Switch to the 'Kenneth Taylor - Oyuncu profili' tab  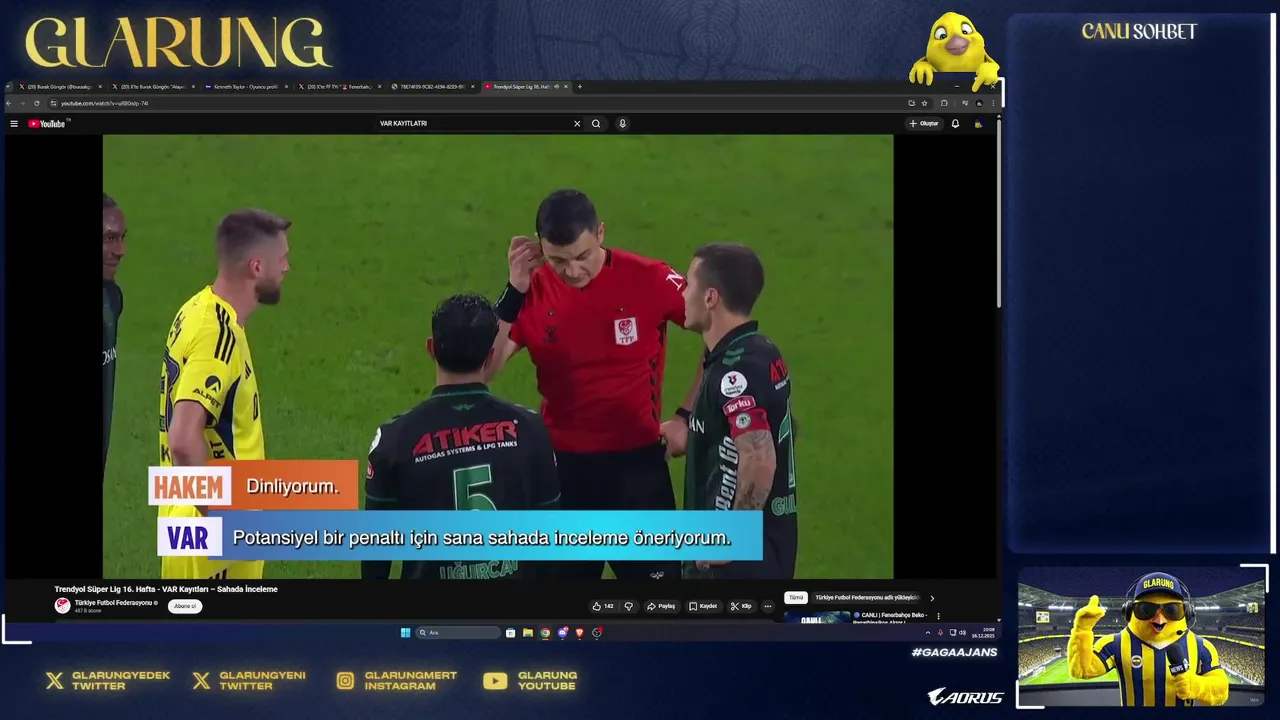tap(244, 87)
